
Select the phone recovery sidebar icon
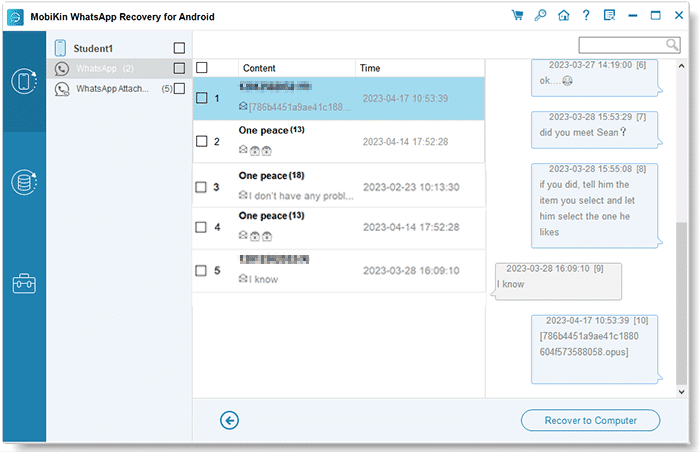(x=23, y=82)
